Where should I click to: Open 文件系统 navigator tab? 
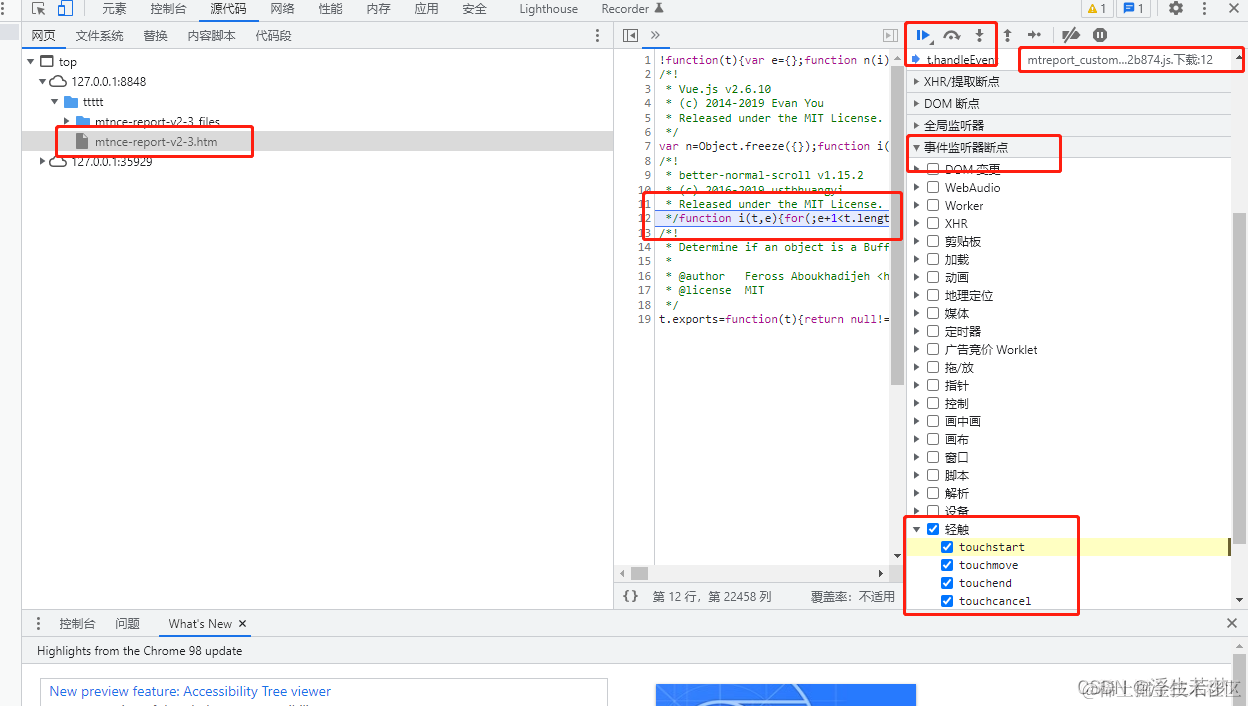(x=100, y=35)
